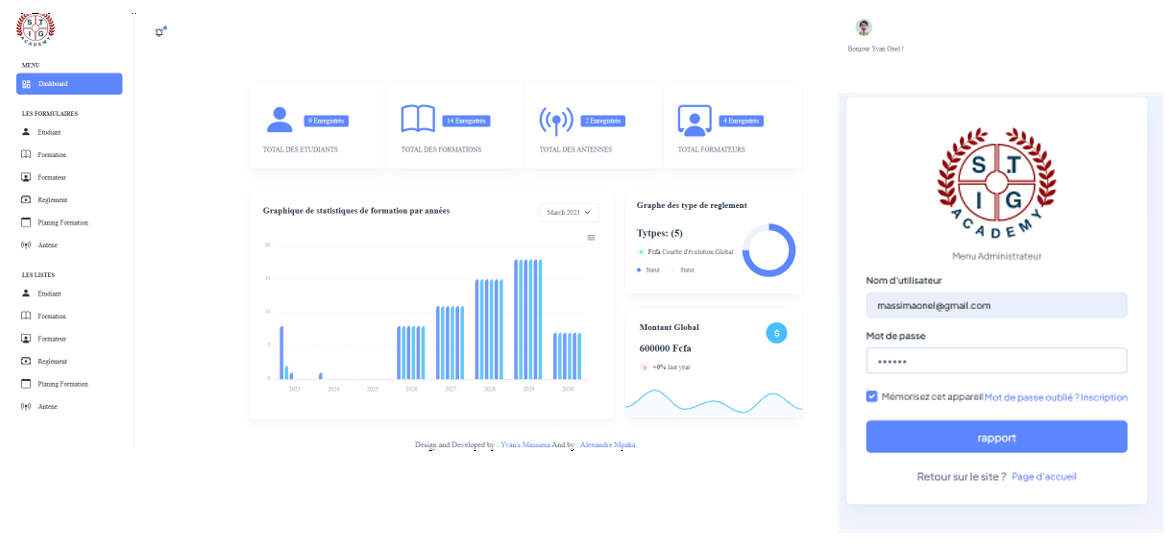Image resolution: width=1171 pixels, height=547 pixels.
Task: Select Dashboard in the sidebar menu
Action: pos(69,84)
